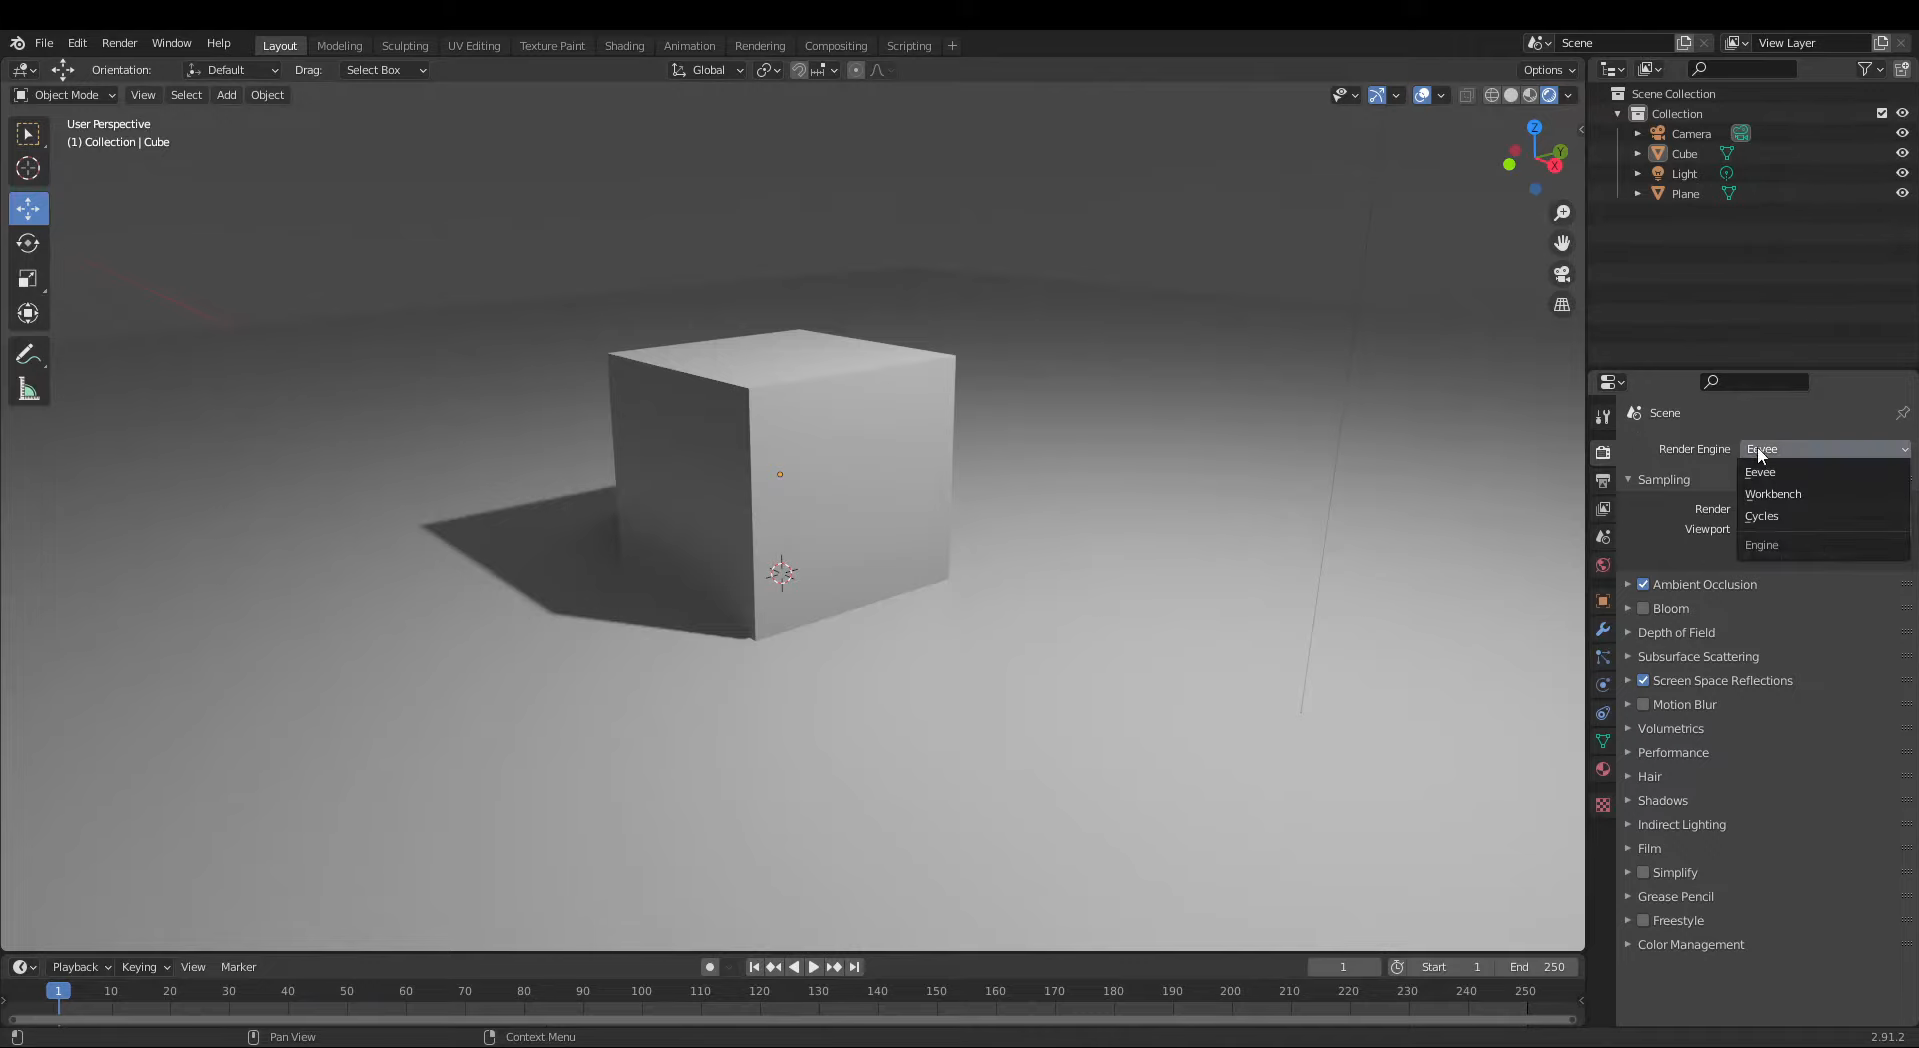The image size is (1919, 1048).
Task: Click the End frame value field
Action: [1538, 967]
